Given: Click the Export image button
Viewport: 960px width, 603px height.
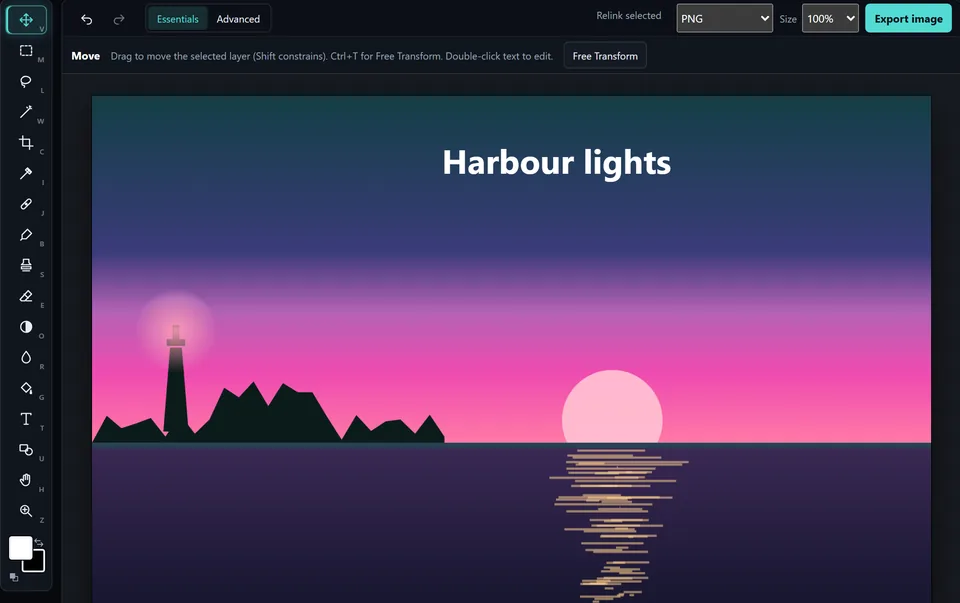Looking at the screenshot, I should 909,18.
